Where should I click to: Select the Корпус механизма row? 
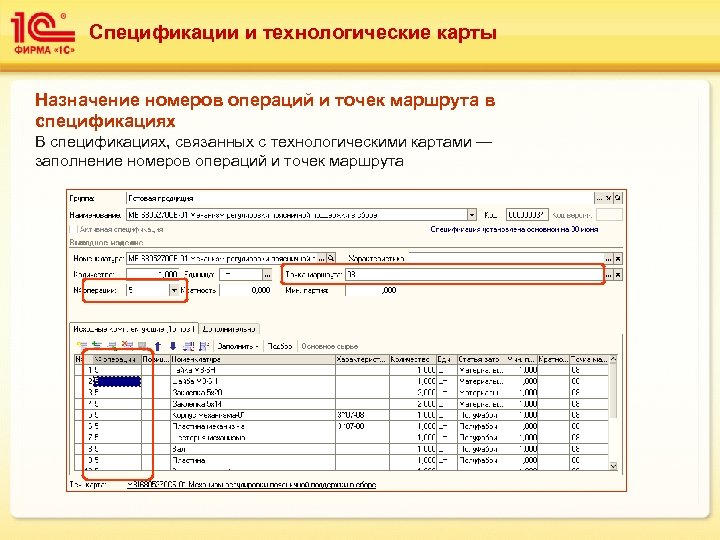(342, 415)
